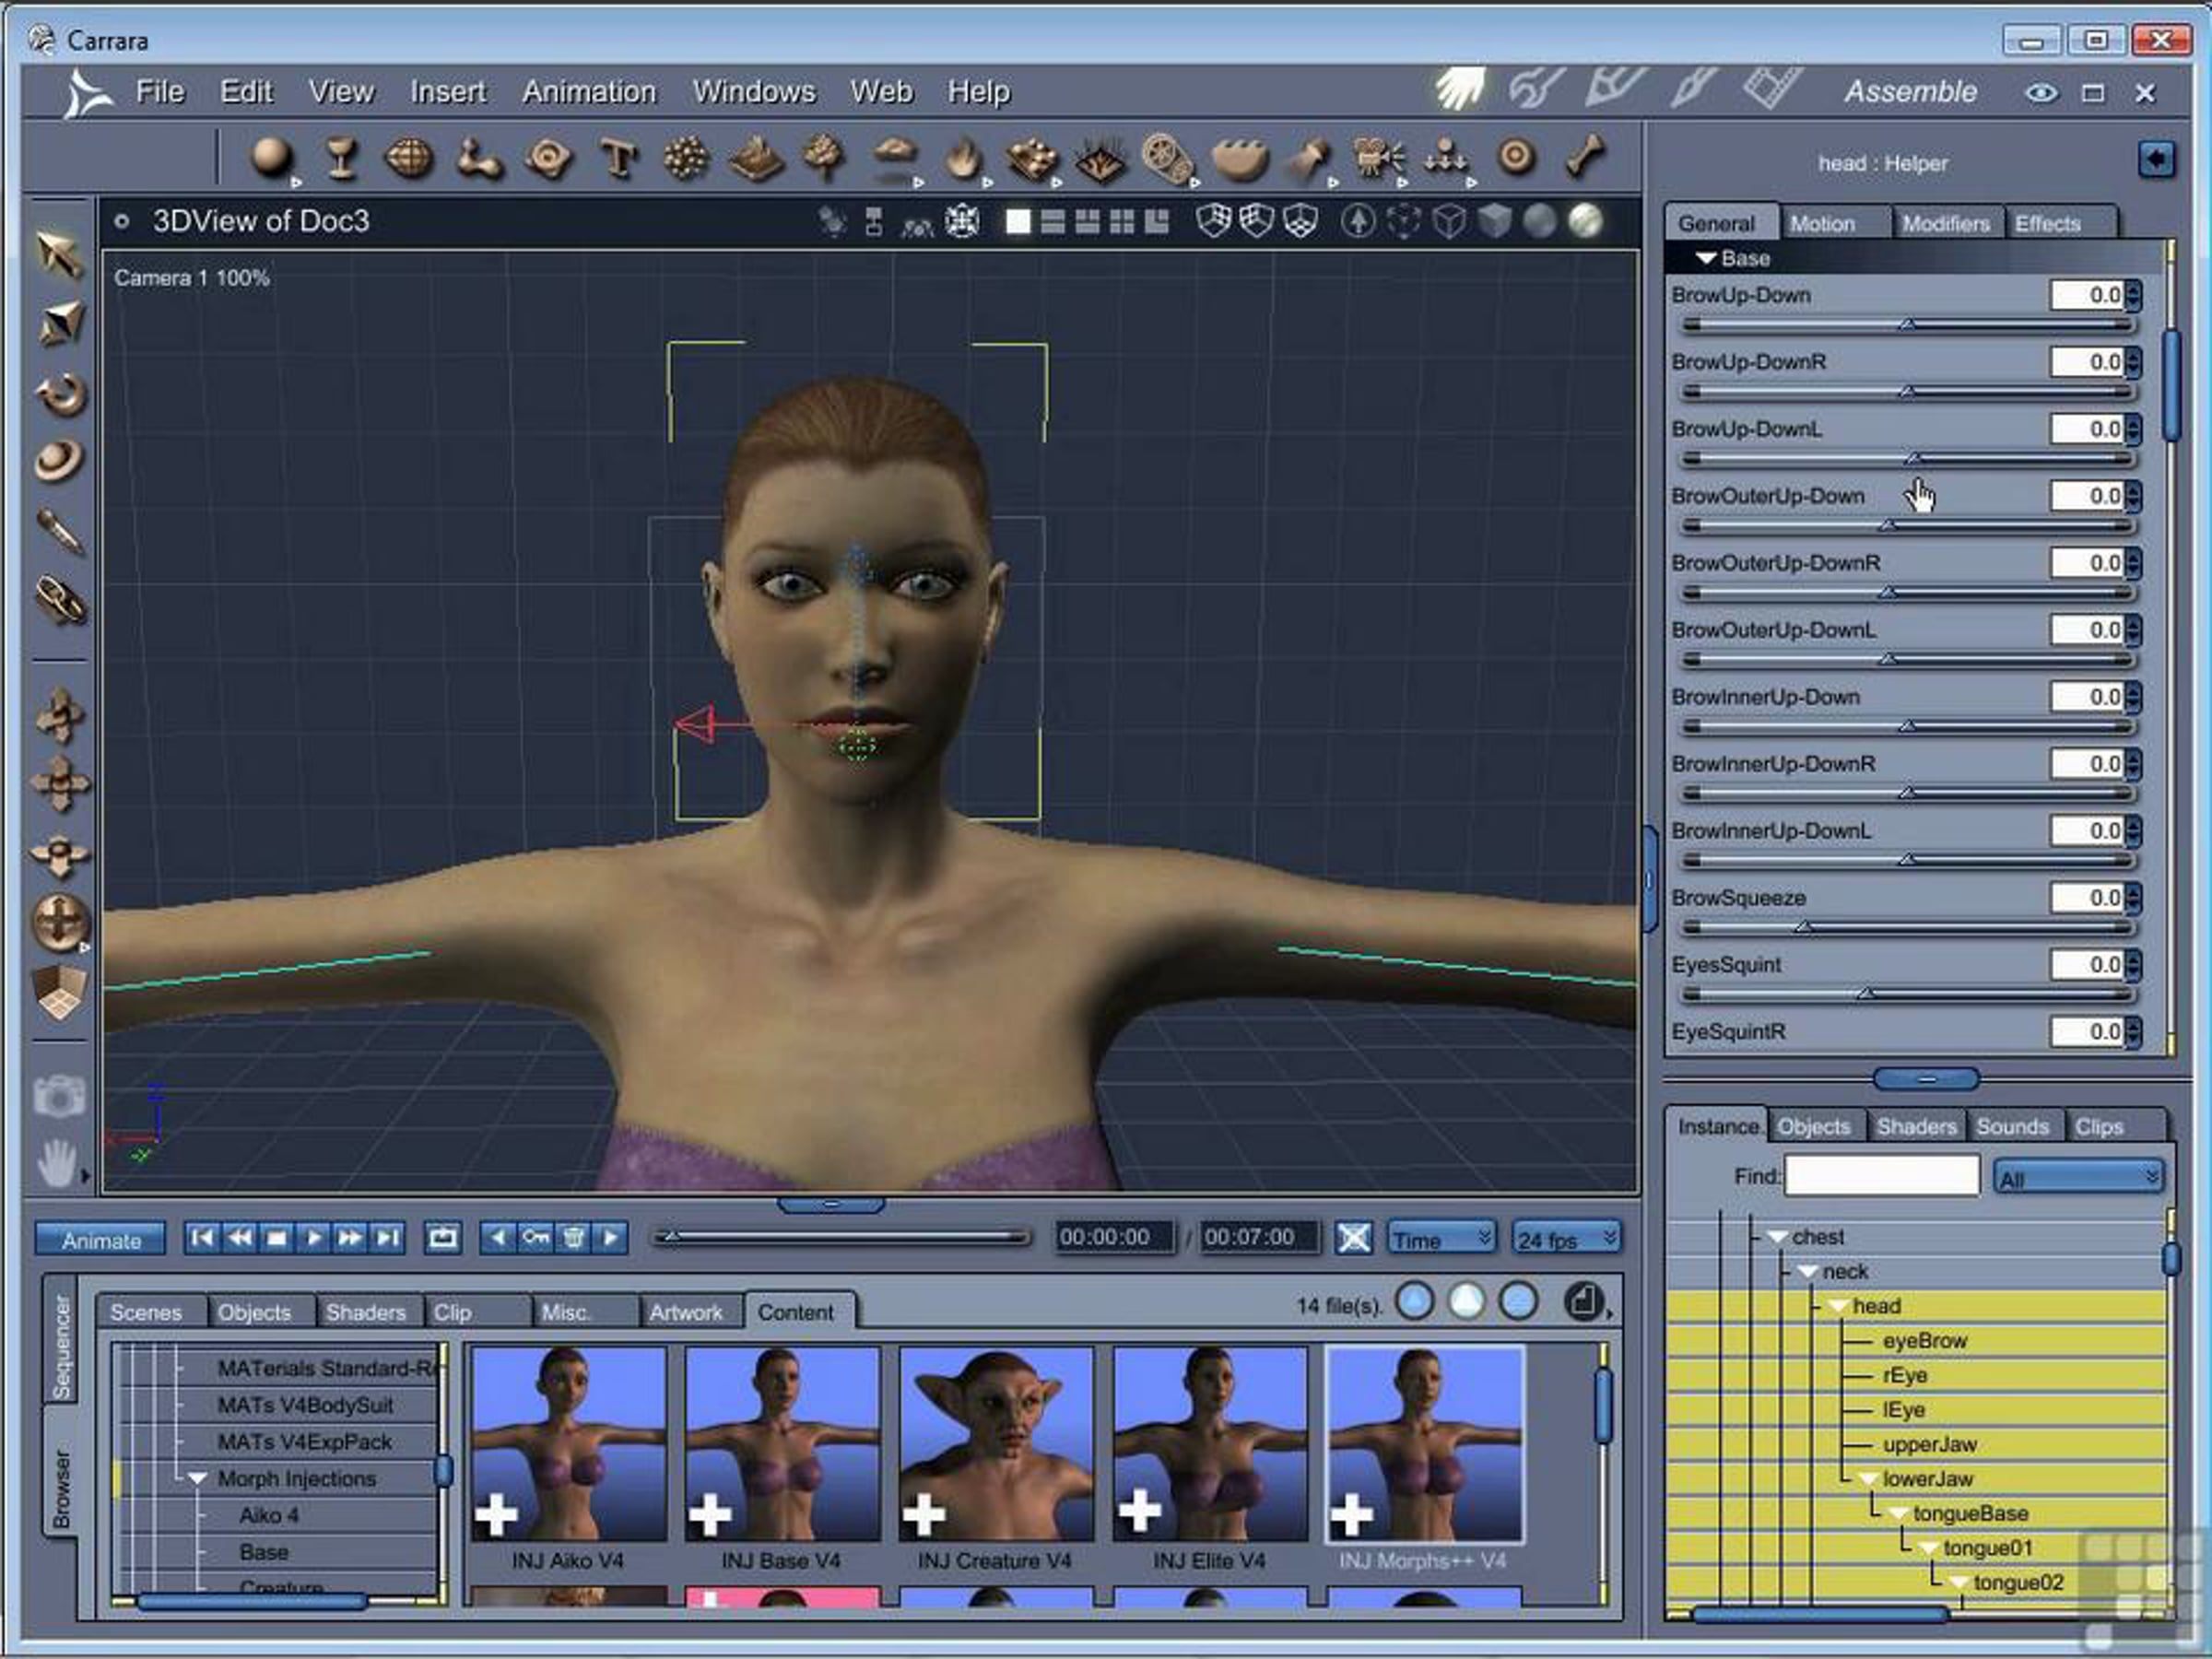Screen dimensions: 2212x1659
Task: Click the head Helper panel arrow button
Action: (x=2156, y=159)
